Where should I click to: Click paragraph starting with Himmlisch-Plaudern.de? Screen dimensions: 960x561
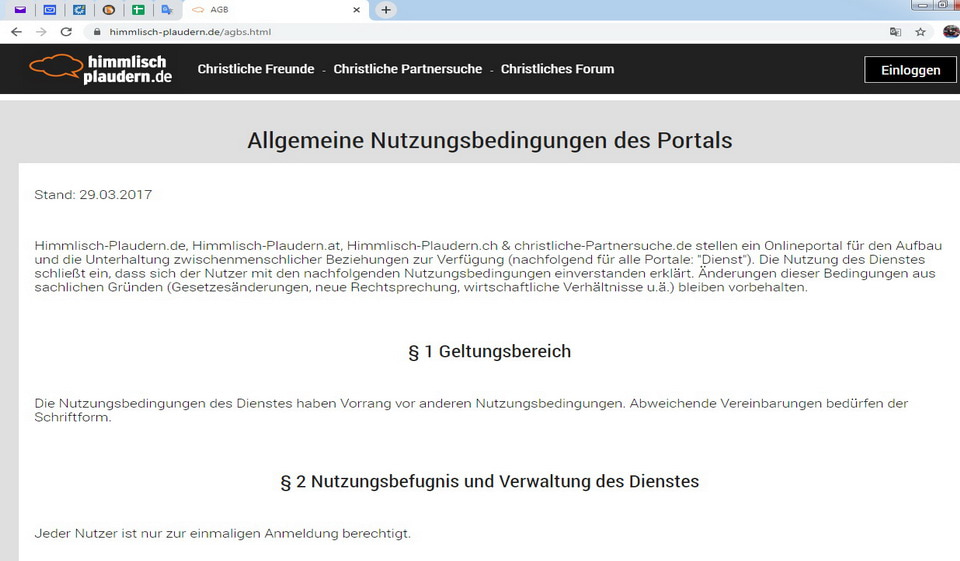point(488,266)
